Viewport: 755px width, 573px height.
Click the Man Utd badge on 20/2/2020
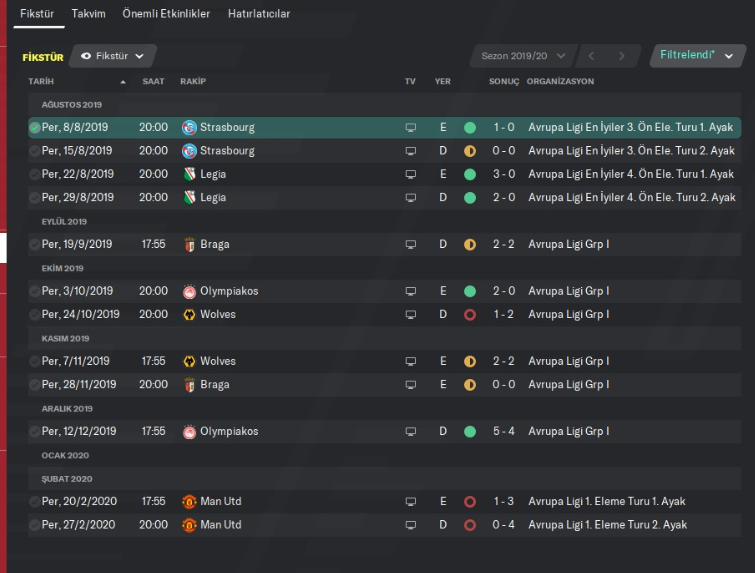click(189, 501)
